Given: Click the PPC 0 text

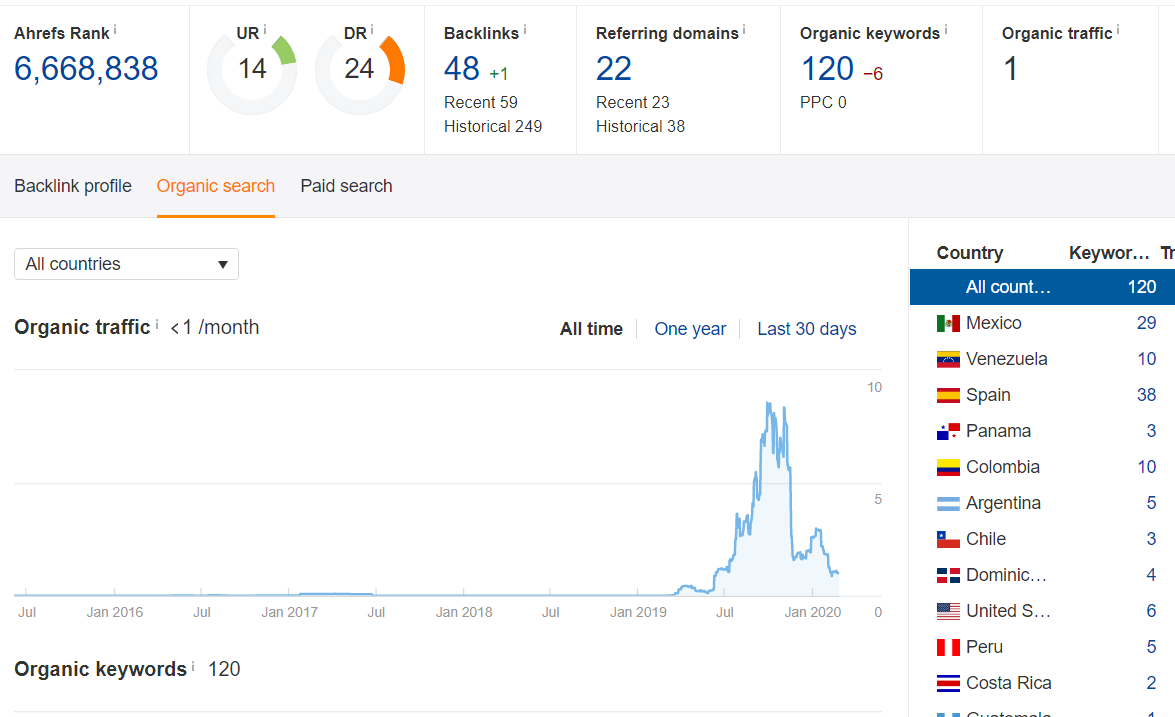Looking at the screenshot, I should [823, 102].
